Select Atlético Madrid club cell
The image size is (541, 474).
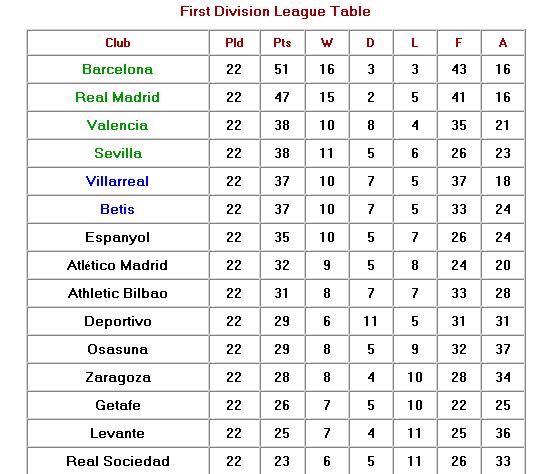click(x=118, y=265)
